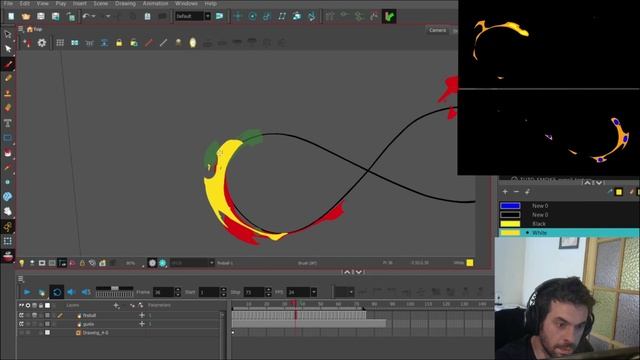Image resolution: width=640 pixels, height=360 pixels.
Task: Open the Timeline view menu icon
Action: pos(21,279)
